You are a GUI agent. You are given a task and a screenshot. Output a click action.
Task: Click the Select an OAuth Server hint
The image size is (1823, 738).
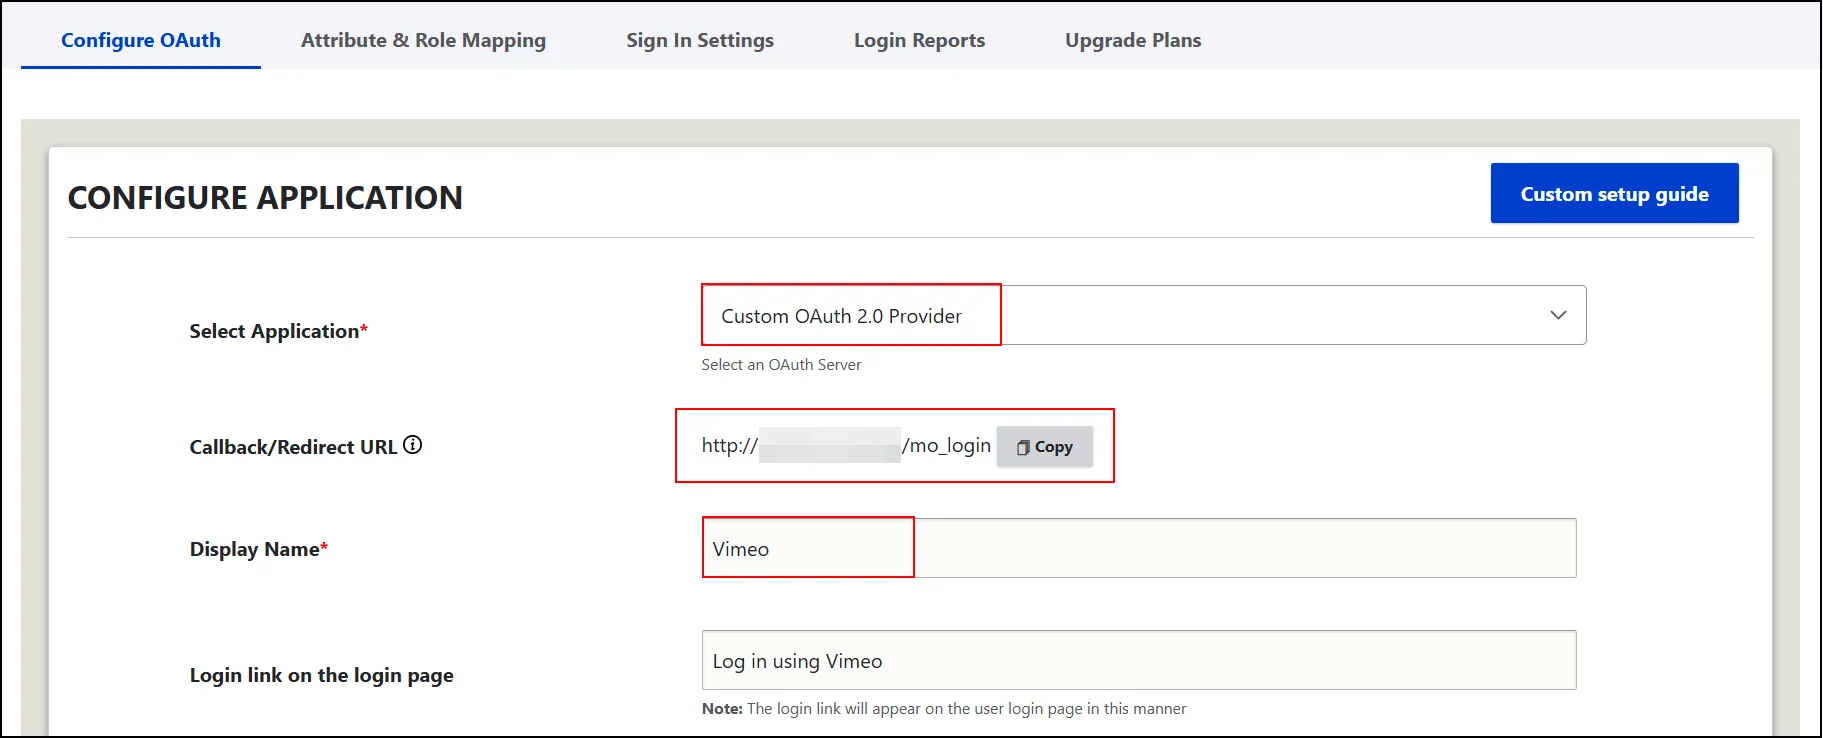781,365
